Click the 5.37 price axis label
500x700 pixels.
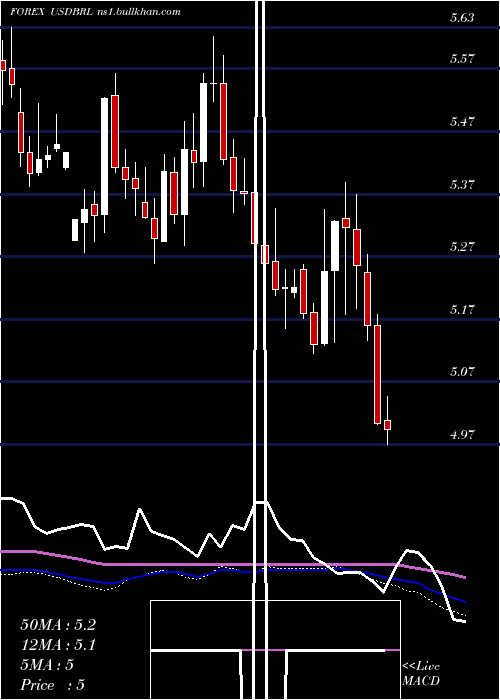tap(462, 184)
